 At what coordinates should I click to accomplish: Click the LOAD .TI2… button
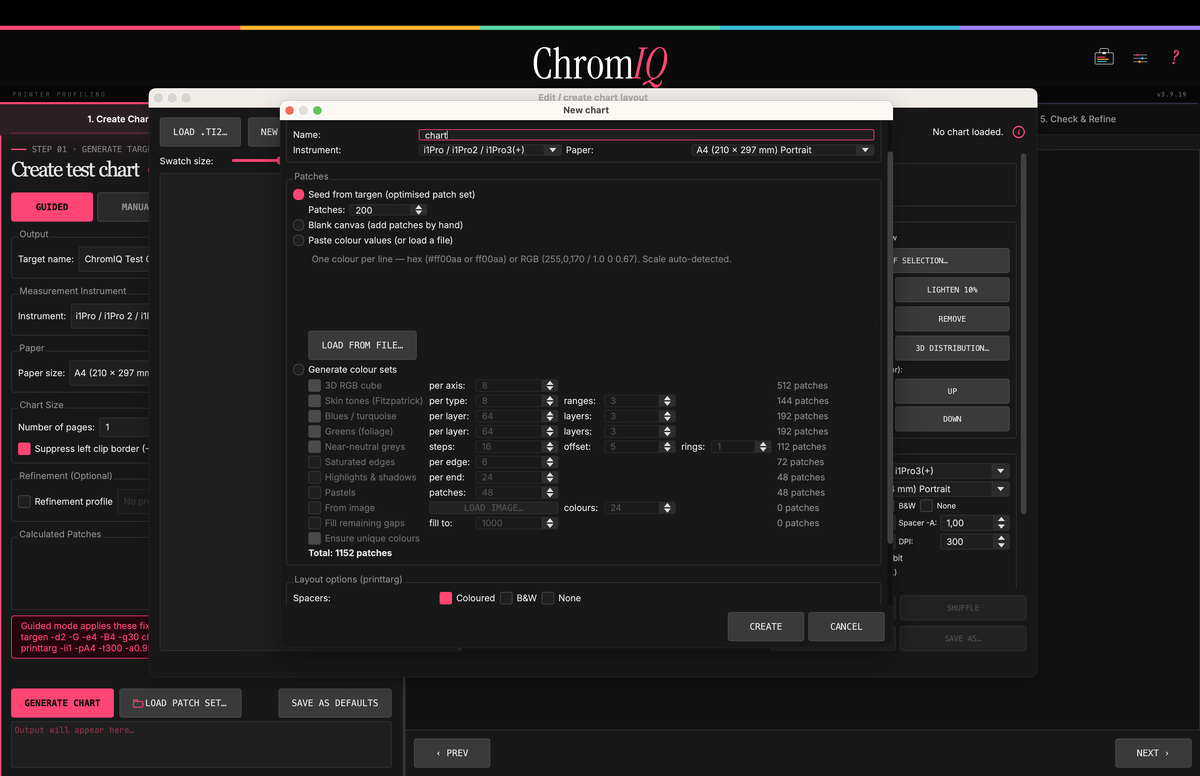200,132
